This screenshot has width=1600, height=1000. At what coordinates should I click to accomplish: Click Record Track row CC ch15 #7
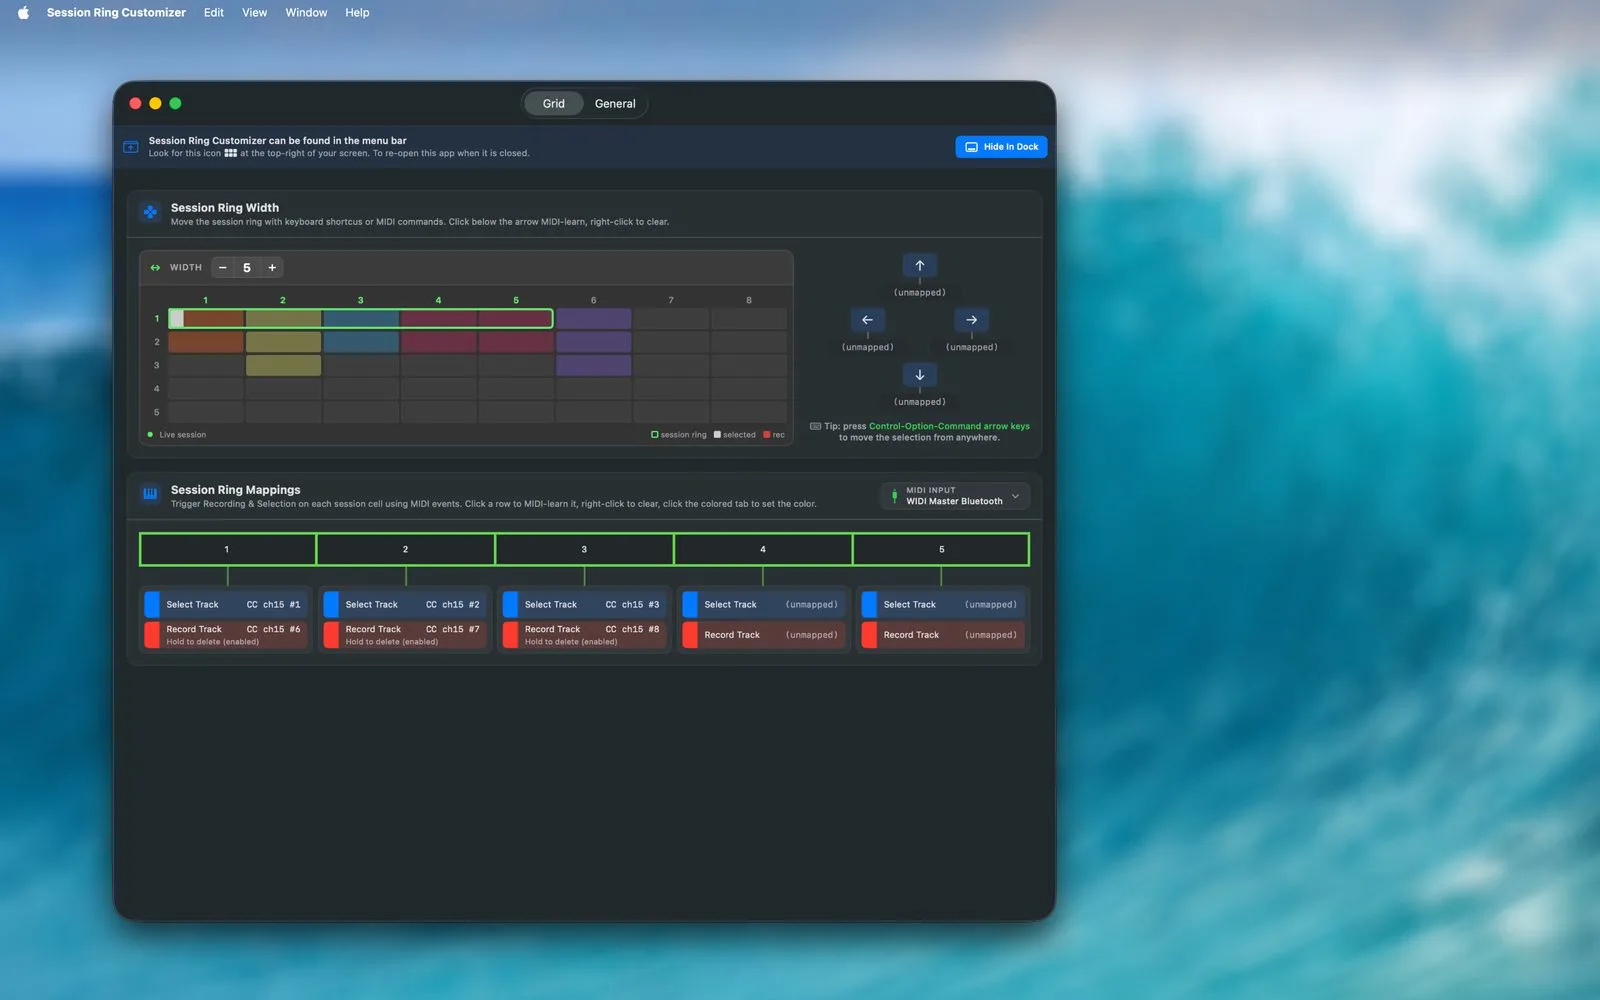(x=405, y=635)
